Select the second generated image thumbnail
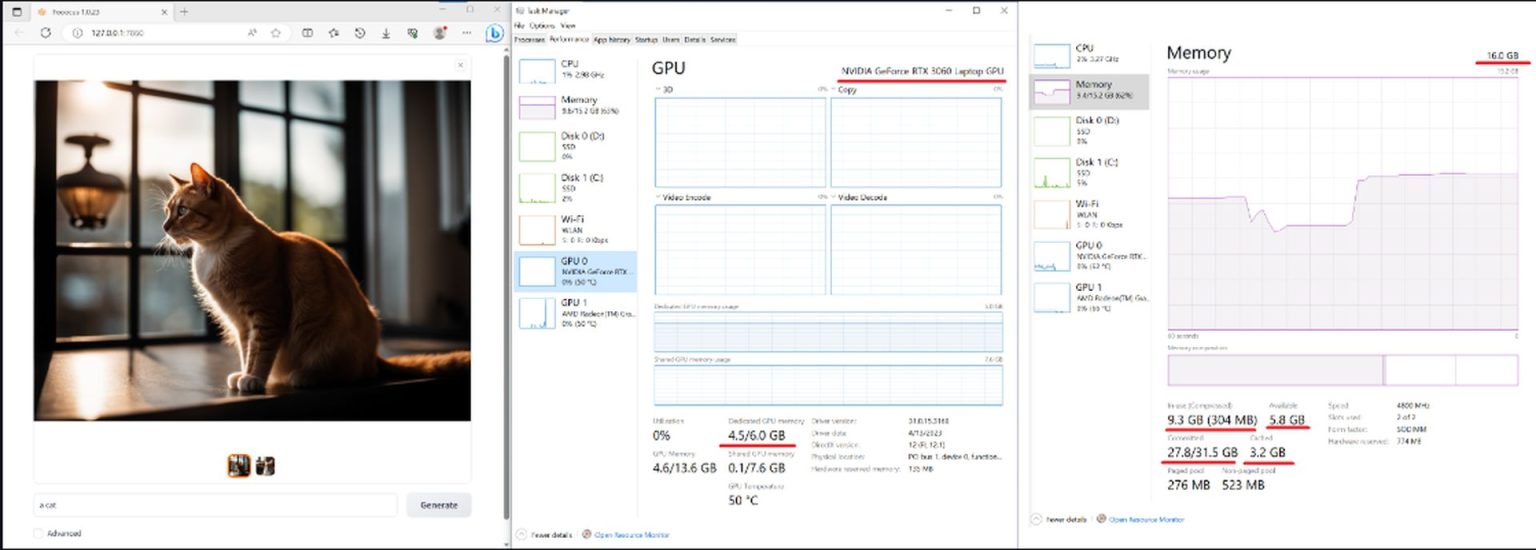This screenshot has height=550, width=1536. point(265,466)
